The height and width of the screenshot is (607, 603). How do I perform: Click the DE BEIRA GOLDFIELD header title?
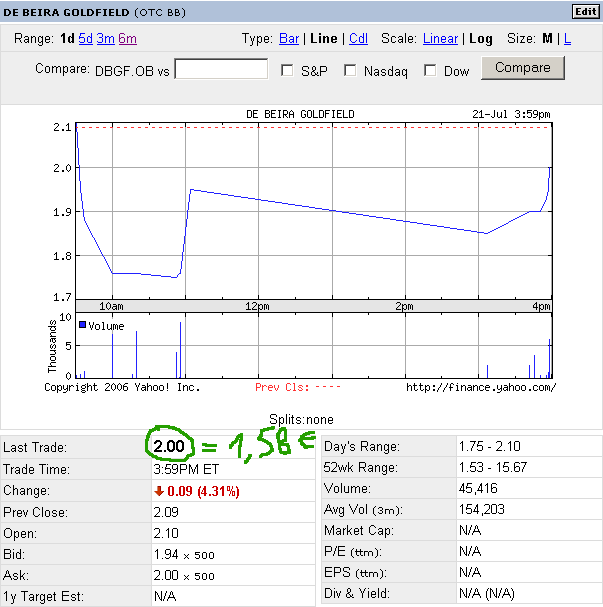coord(66,12)
